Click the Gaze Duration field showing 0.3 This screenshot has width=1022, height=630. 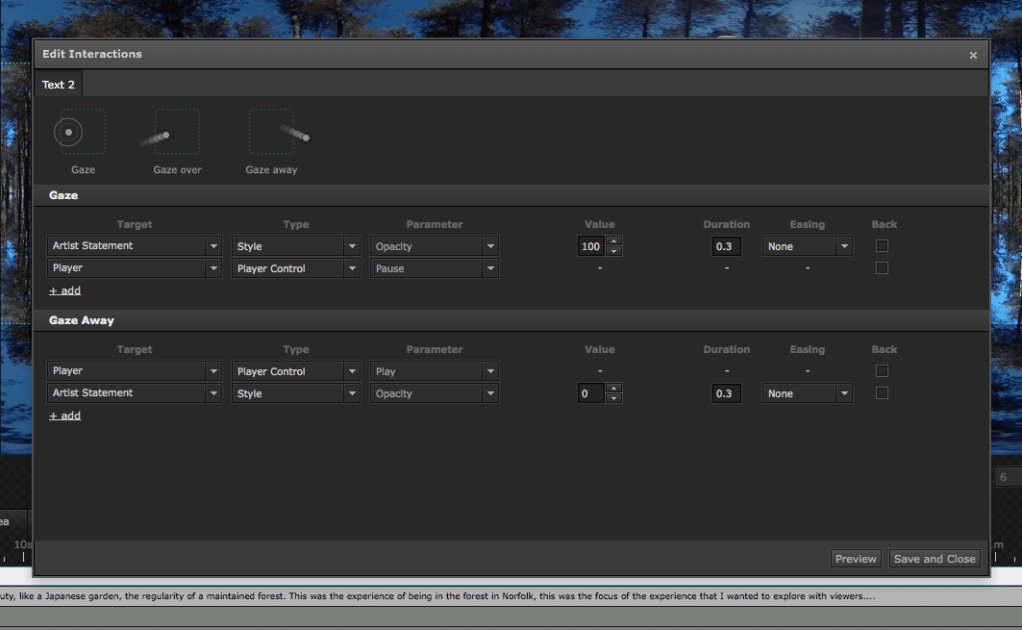(x=726, y=246)
